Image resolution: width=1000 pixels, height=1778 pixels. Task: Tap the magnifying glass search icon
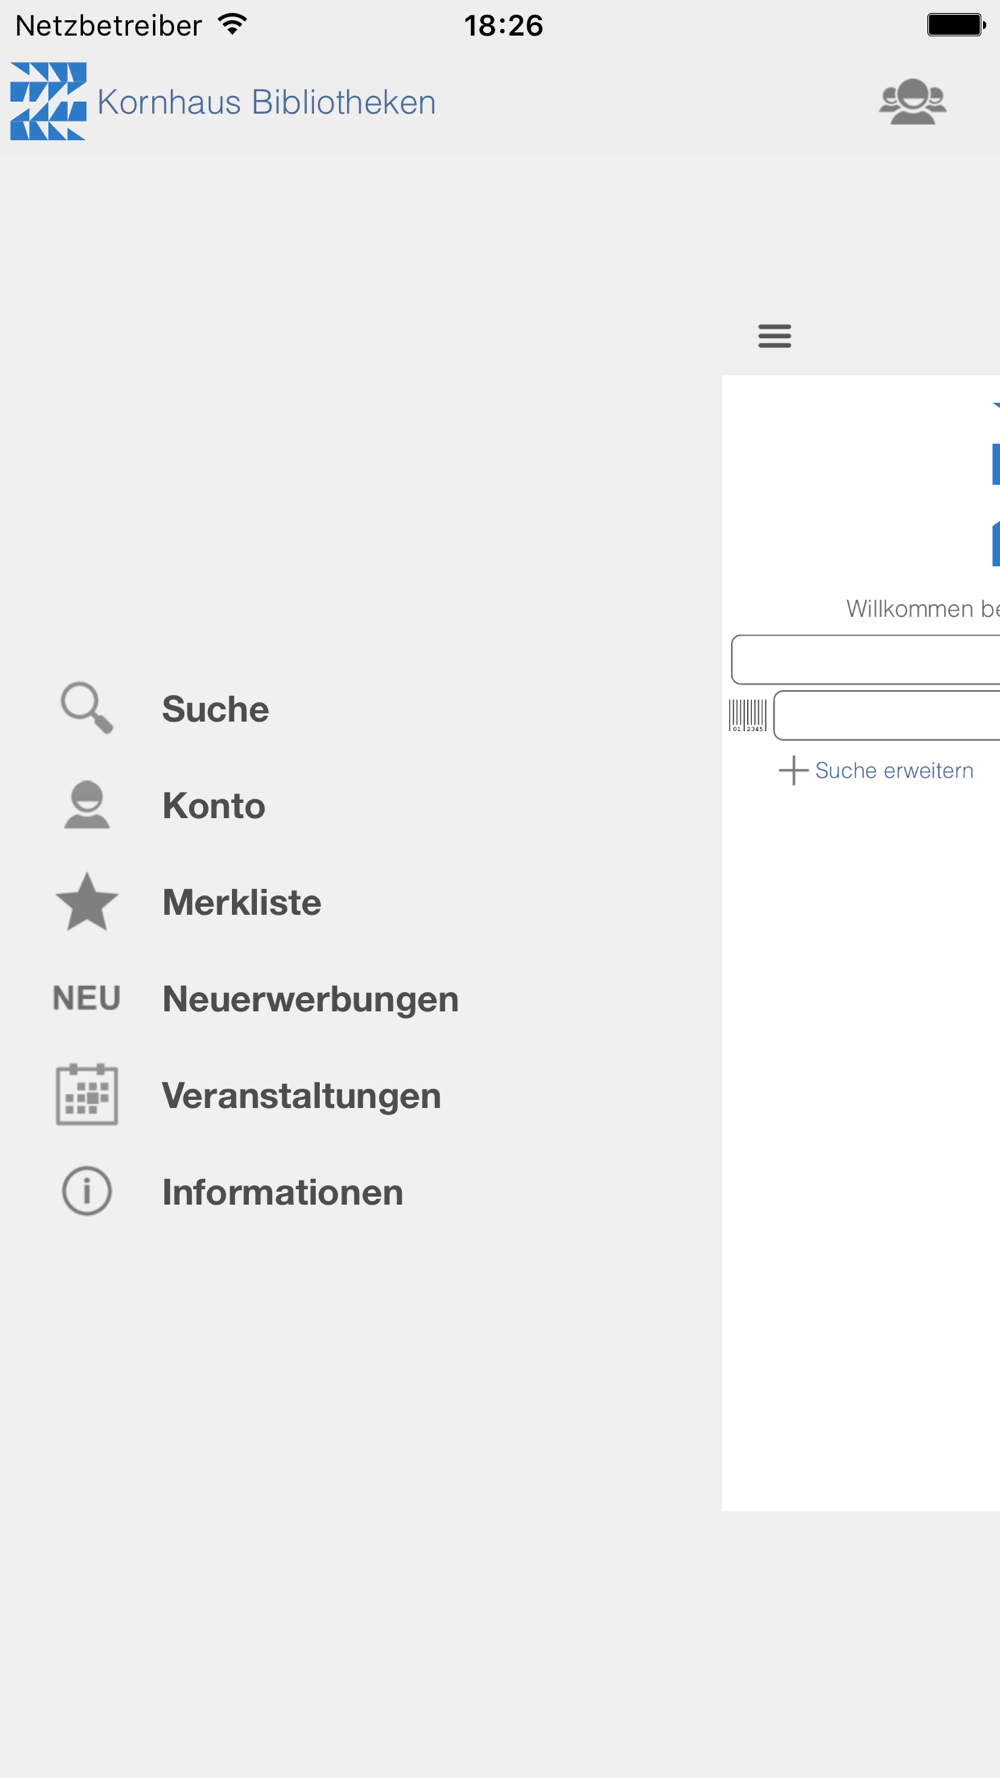point(87,708)
